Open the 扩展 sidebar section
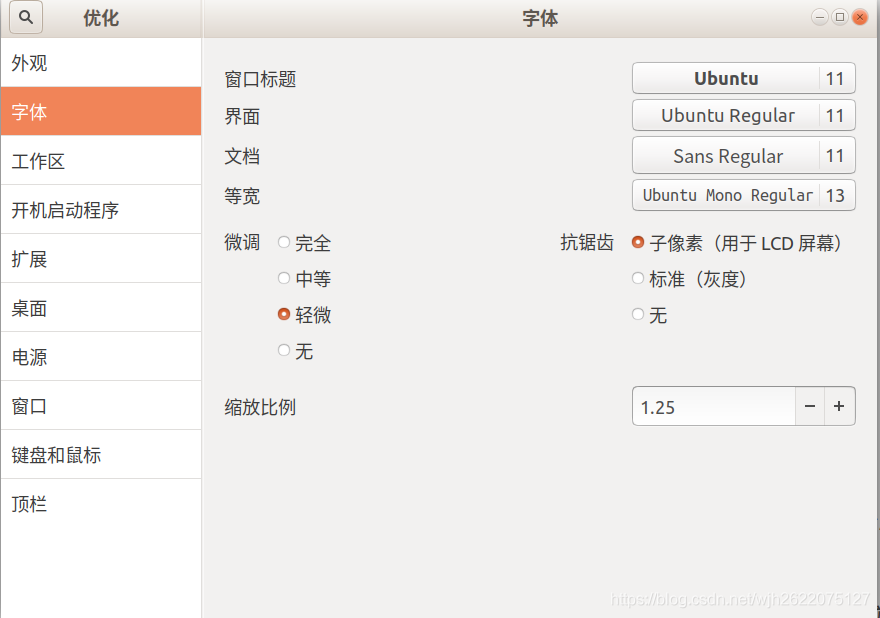880x618 pixels. (100, 259)
